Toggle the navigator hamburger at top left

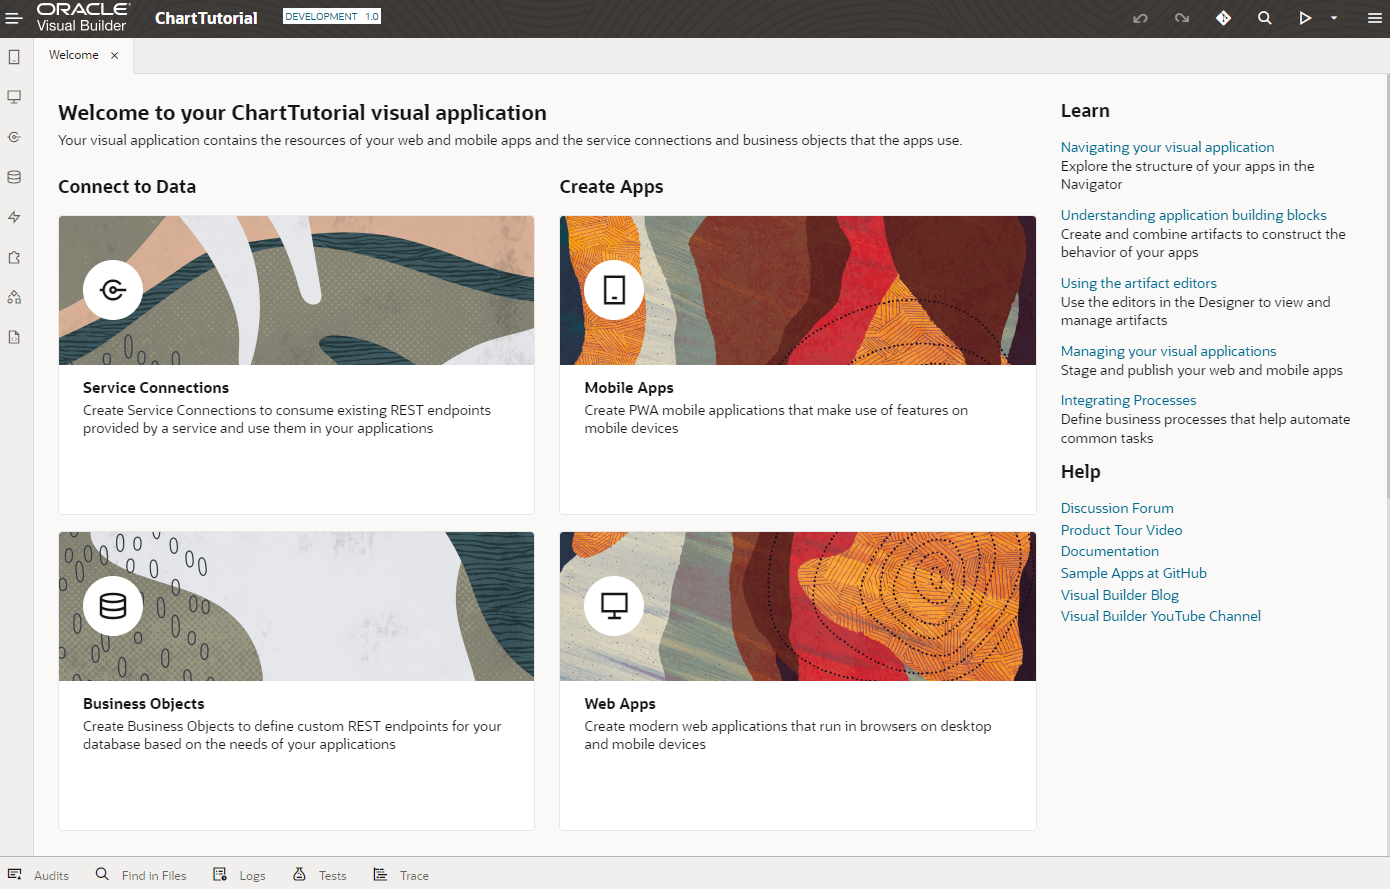14,18
